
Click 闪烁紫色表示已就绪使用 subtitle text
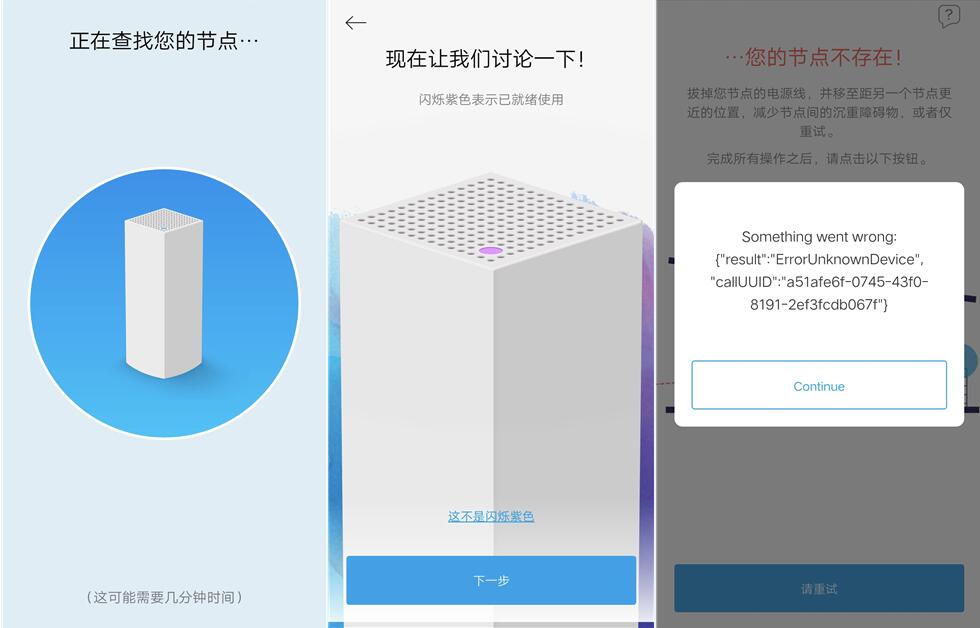pyautogui.click(x=491, y=99)
